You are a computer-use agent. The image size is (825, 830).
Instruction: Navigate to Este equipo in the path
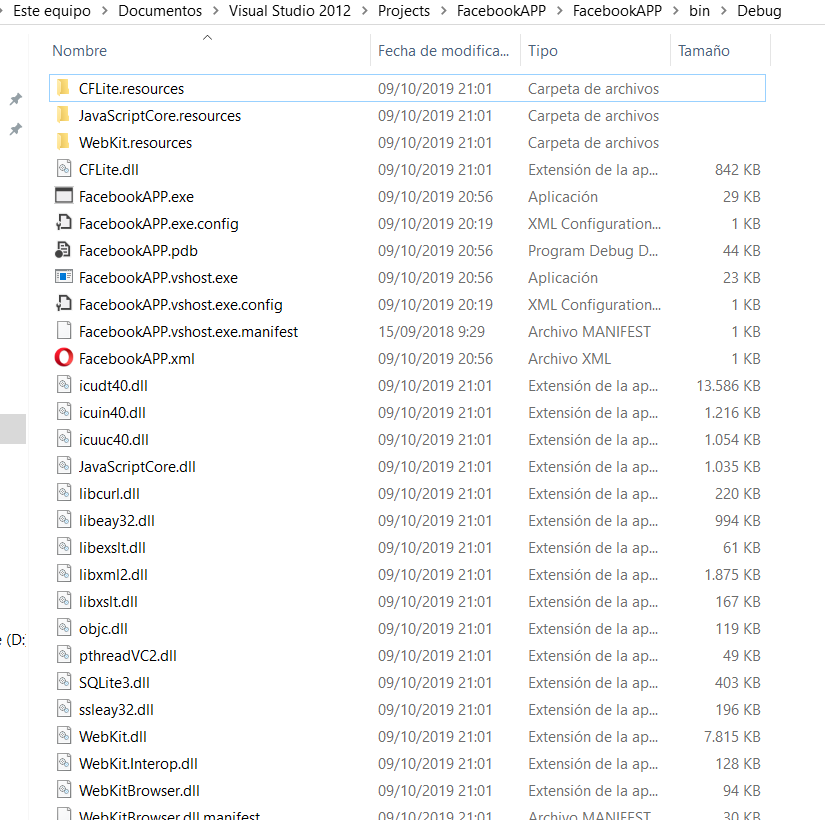(51, 11)
